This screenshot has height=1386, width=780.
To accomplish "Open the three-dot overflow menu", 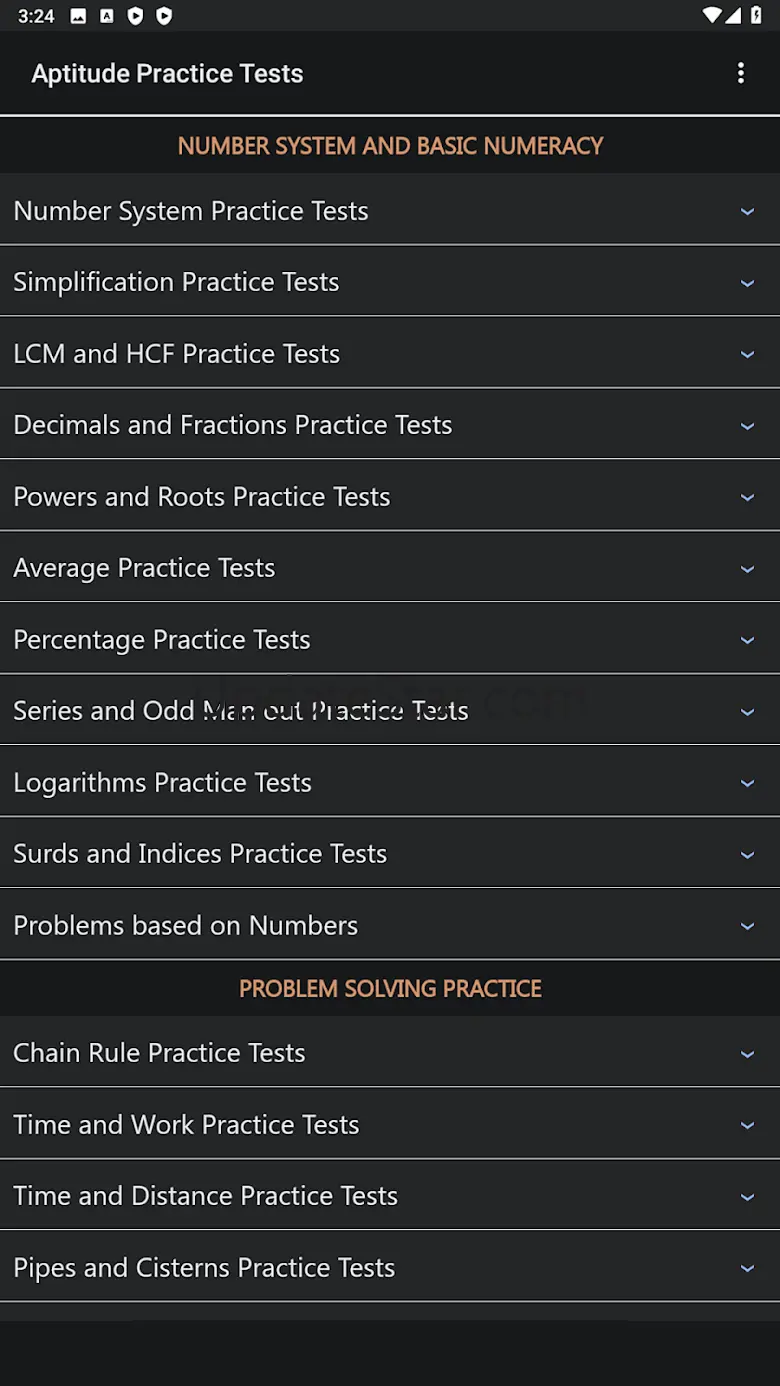I will (x=740, y=73).
